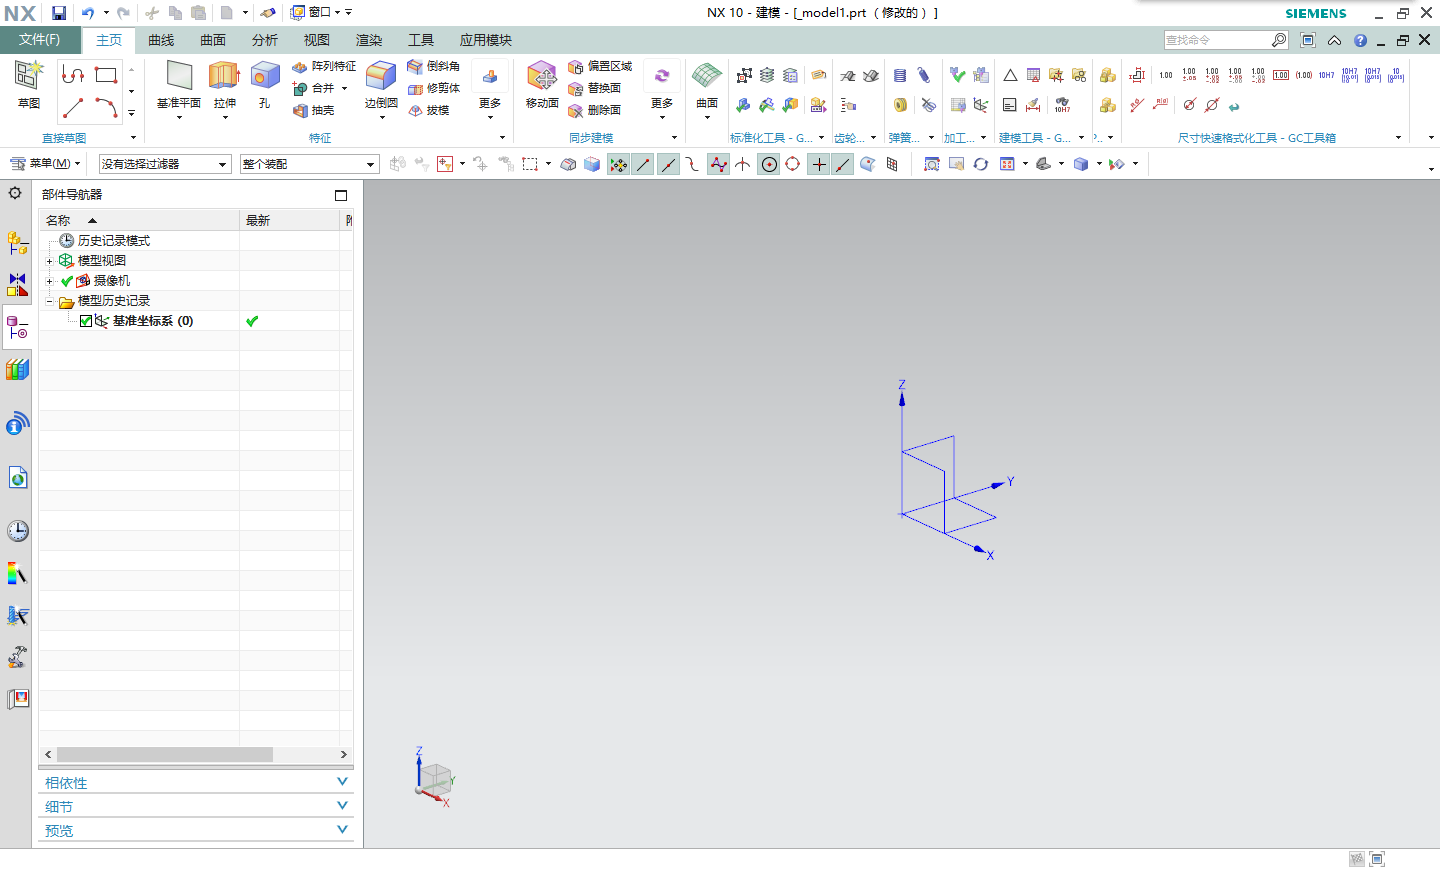Click the save icon in title bar

[59, 13]
